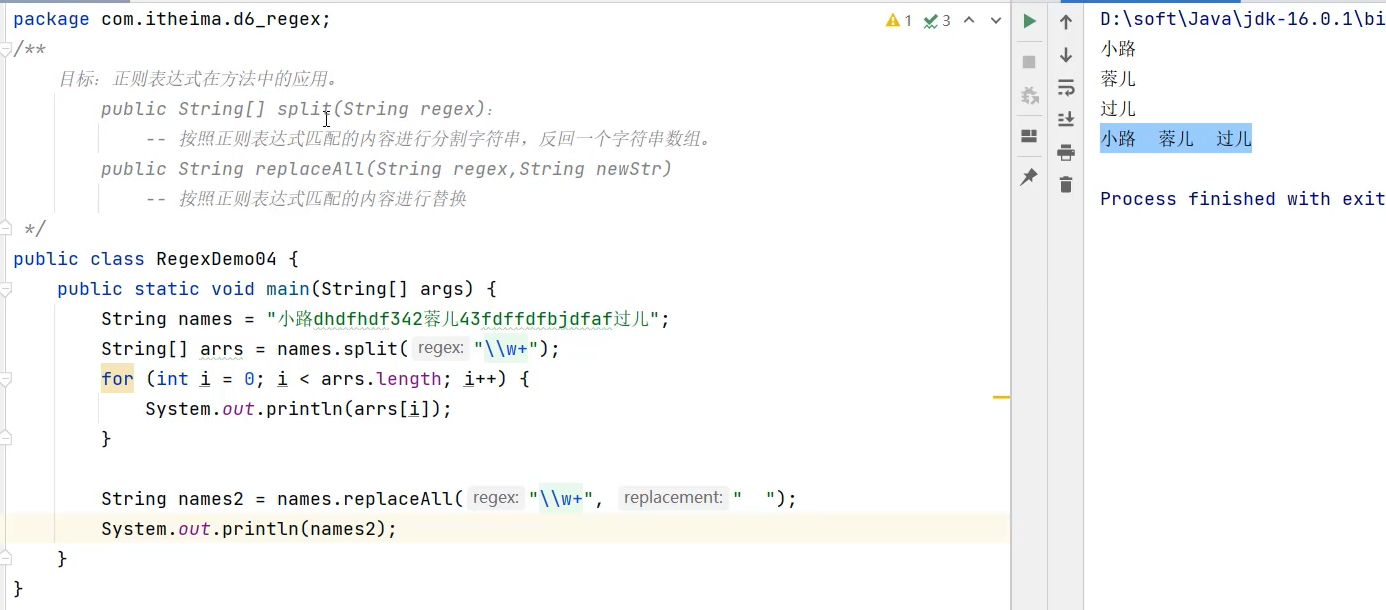
Task: Click "replaceAll" in the Javadoc comment
Action: (309, 169)
